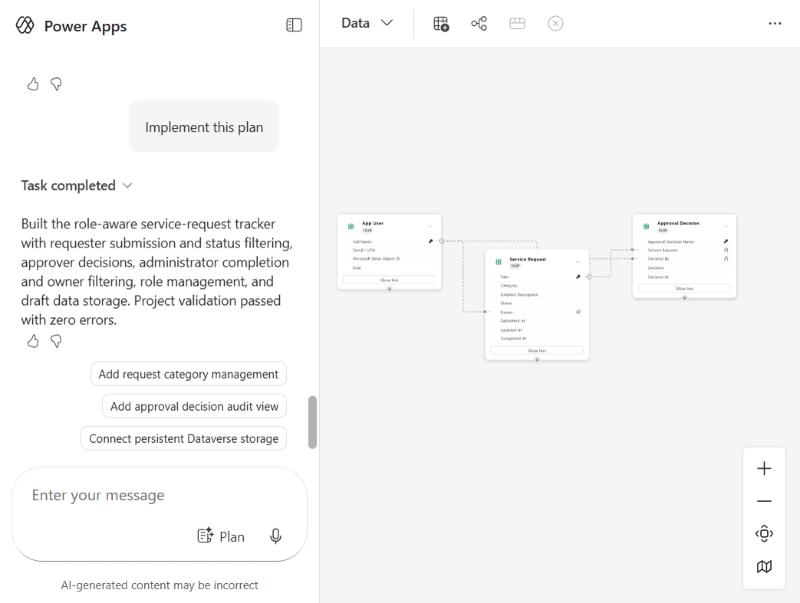Select the Role column in App User
The height and width of the screenshot is (603, 800).
[389, 268]
